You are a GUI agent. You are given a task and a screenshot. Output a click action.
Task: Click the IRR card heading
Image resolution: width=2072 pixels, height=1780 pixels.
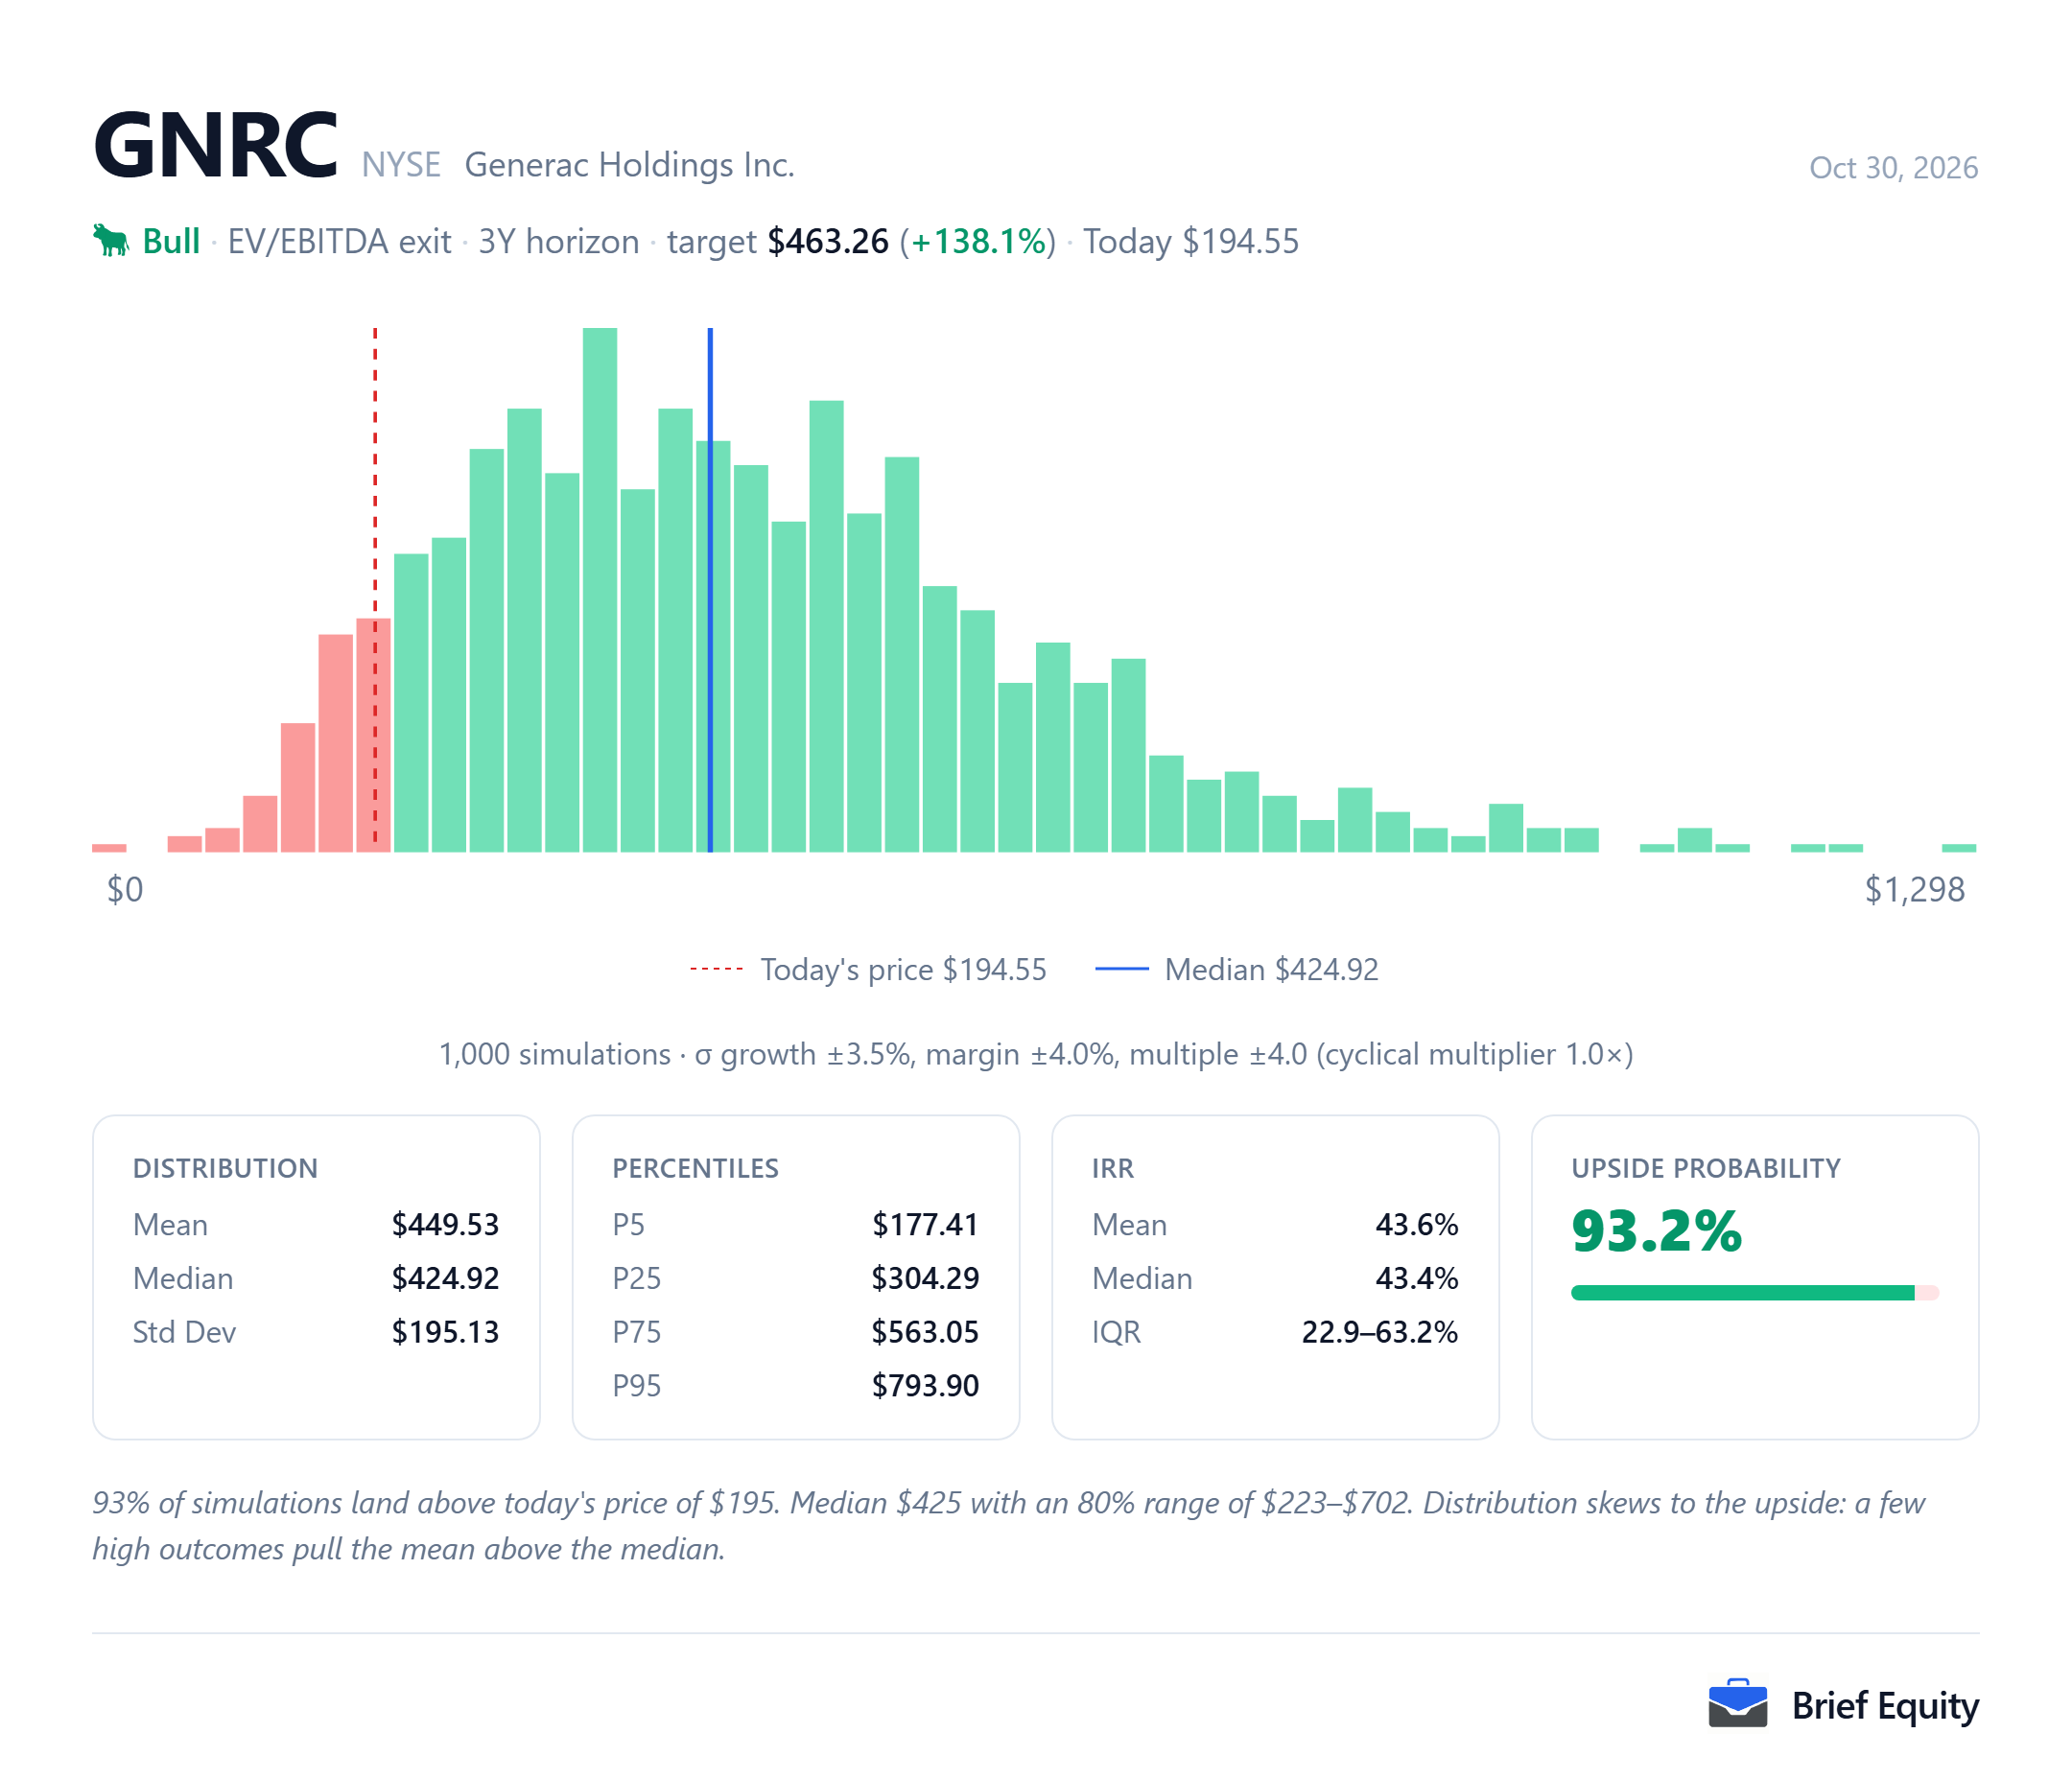tap(1113, 1168)
